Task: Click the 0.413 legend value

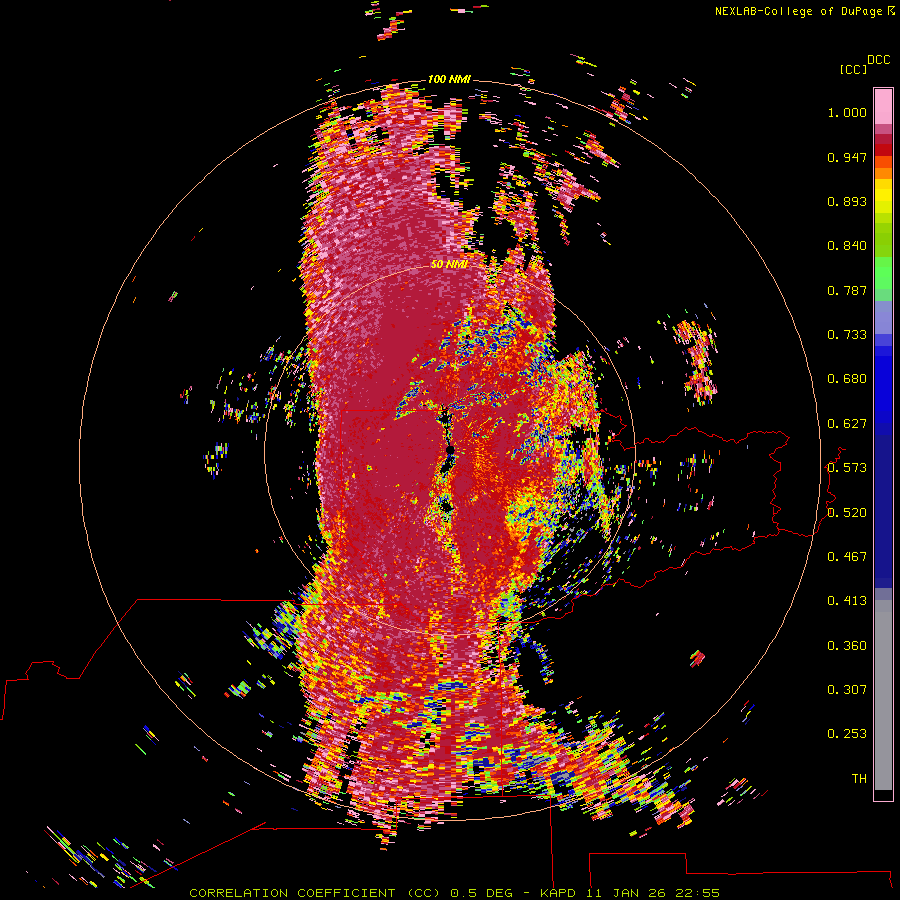Action: [847, 601]
